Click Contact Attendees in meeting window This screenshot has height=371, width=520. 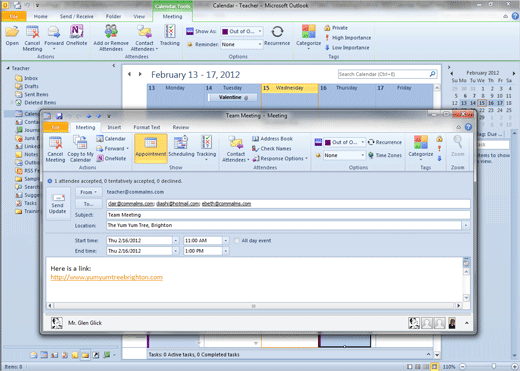[x=236, y=149]
